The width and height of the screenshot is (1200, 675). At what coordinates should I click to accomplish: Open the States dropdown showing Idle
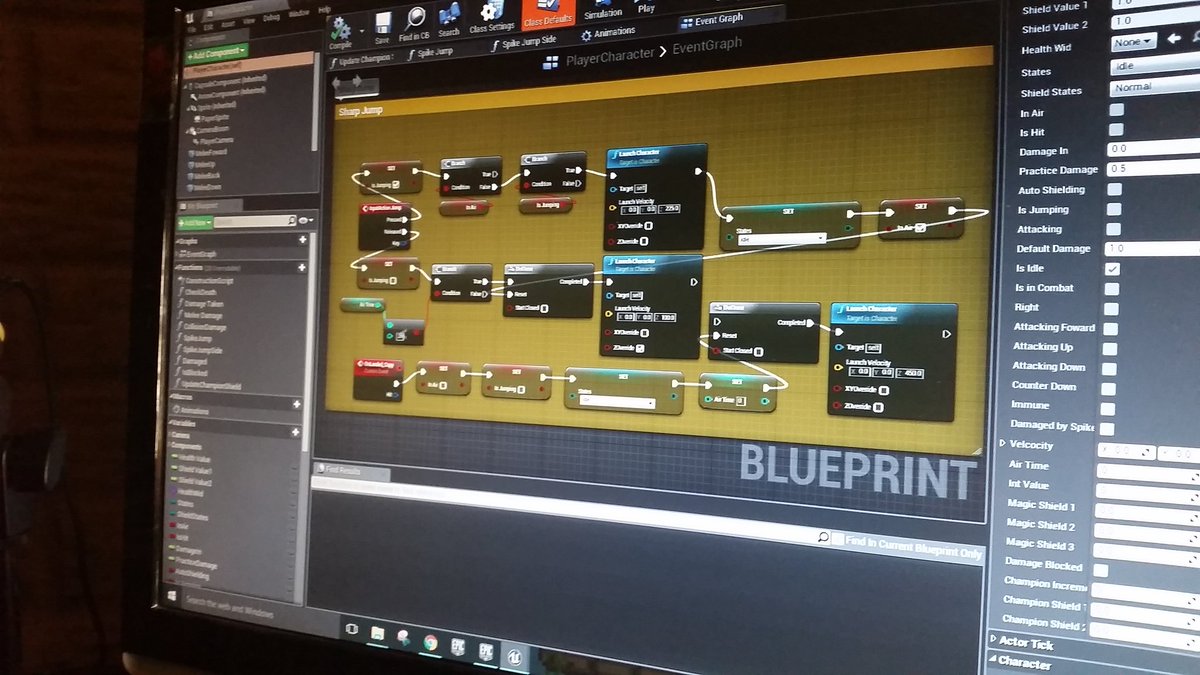point(1154,66)
